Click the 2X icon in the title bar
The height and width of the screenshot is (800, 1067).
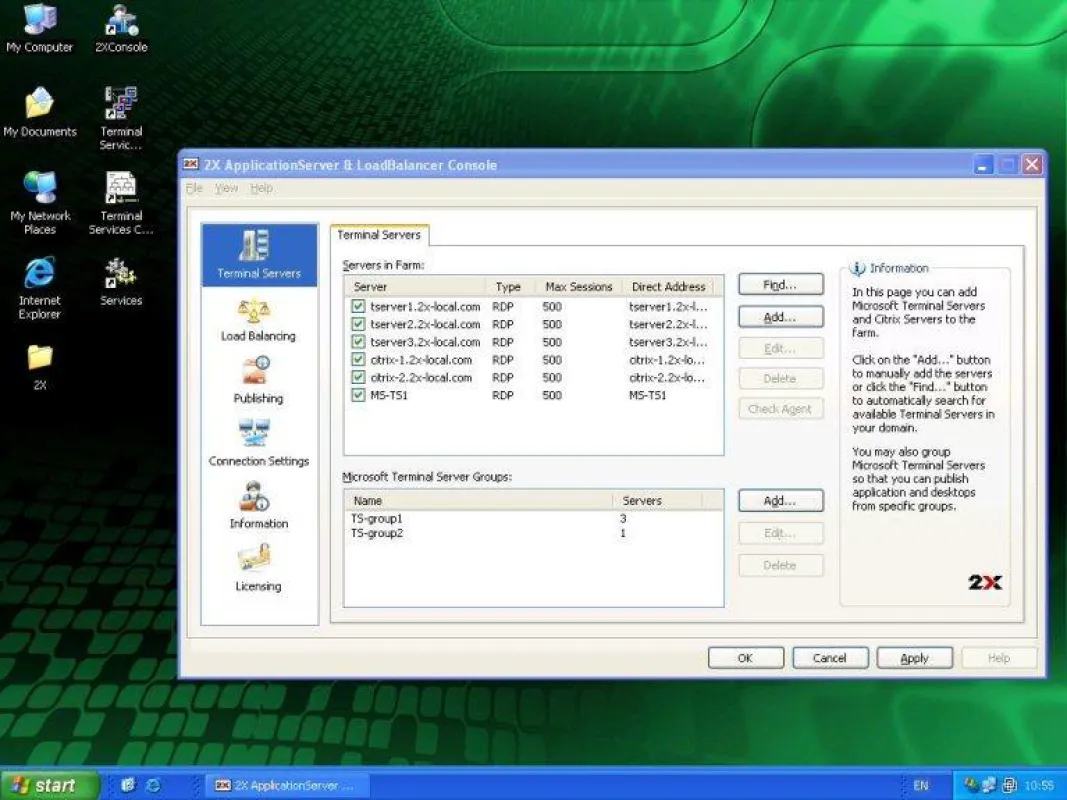191,165
